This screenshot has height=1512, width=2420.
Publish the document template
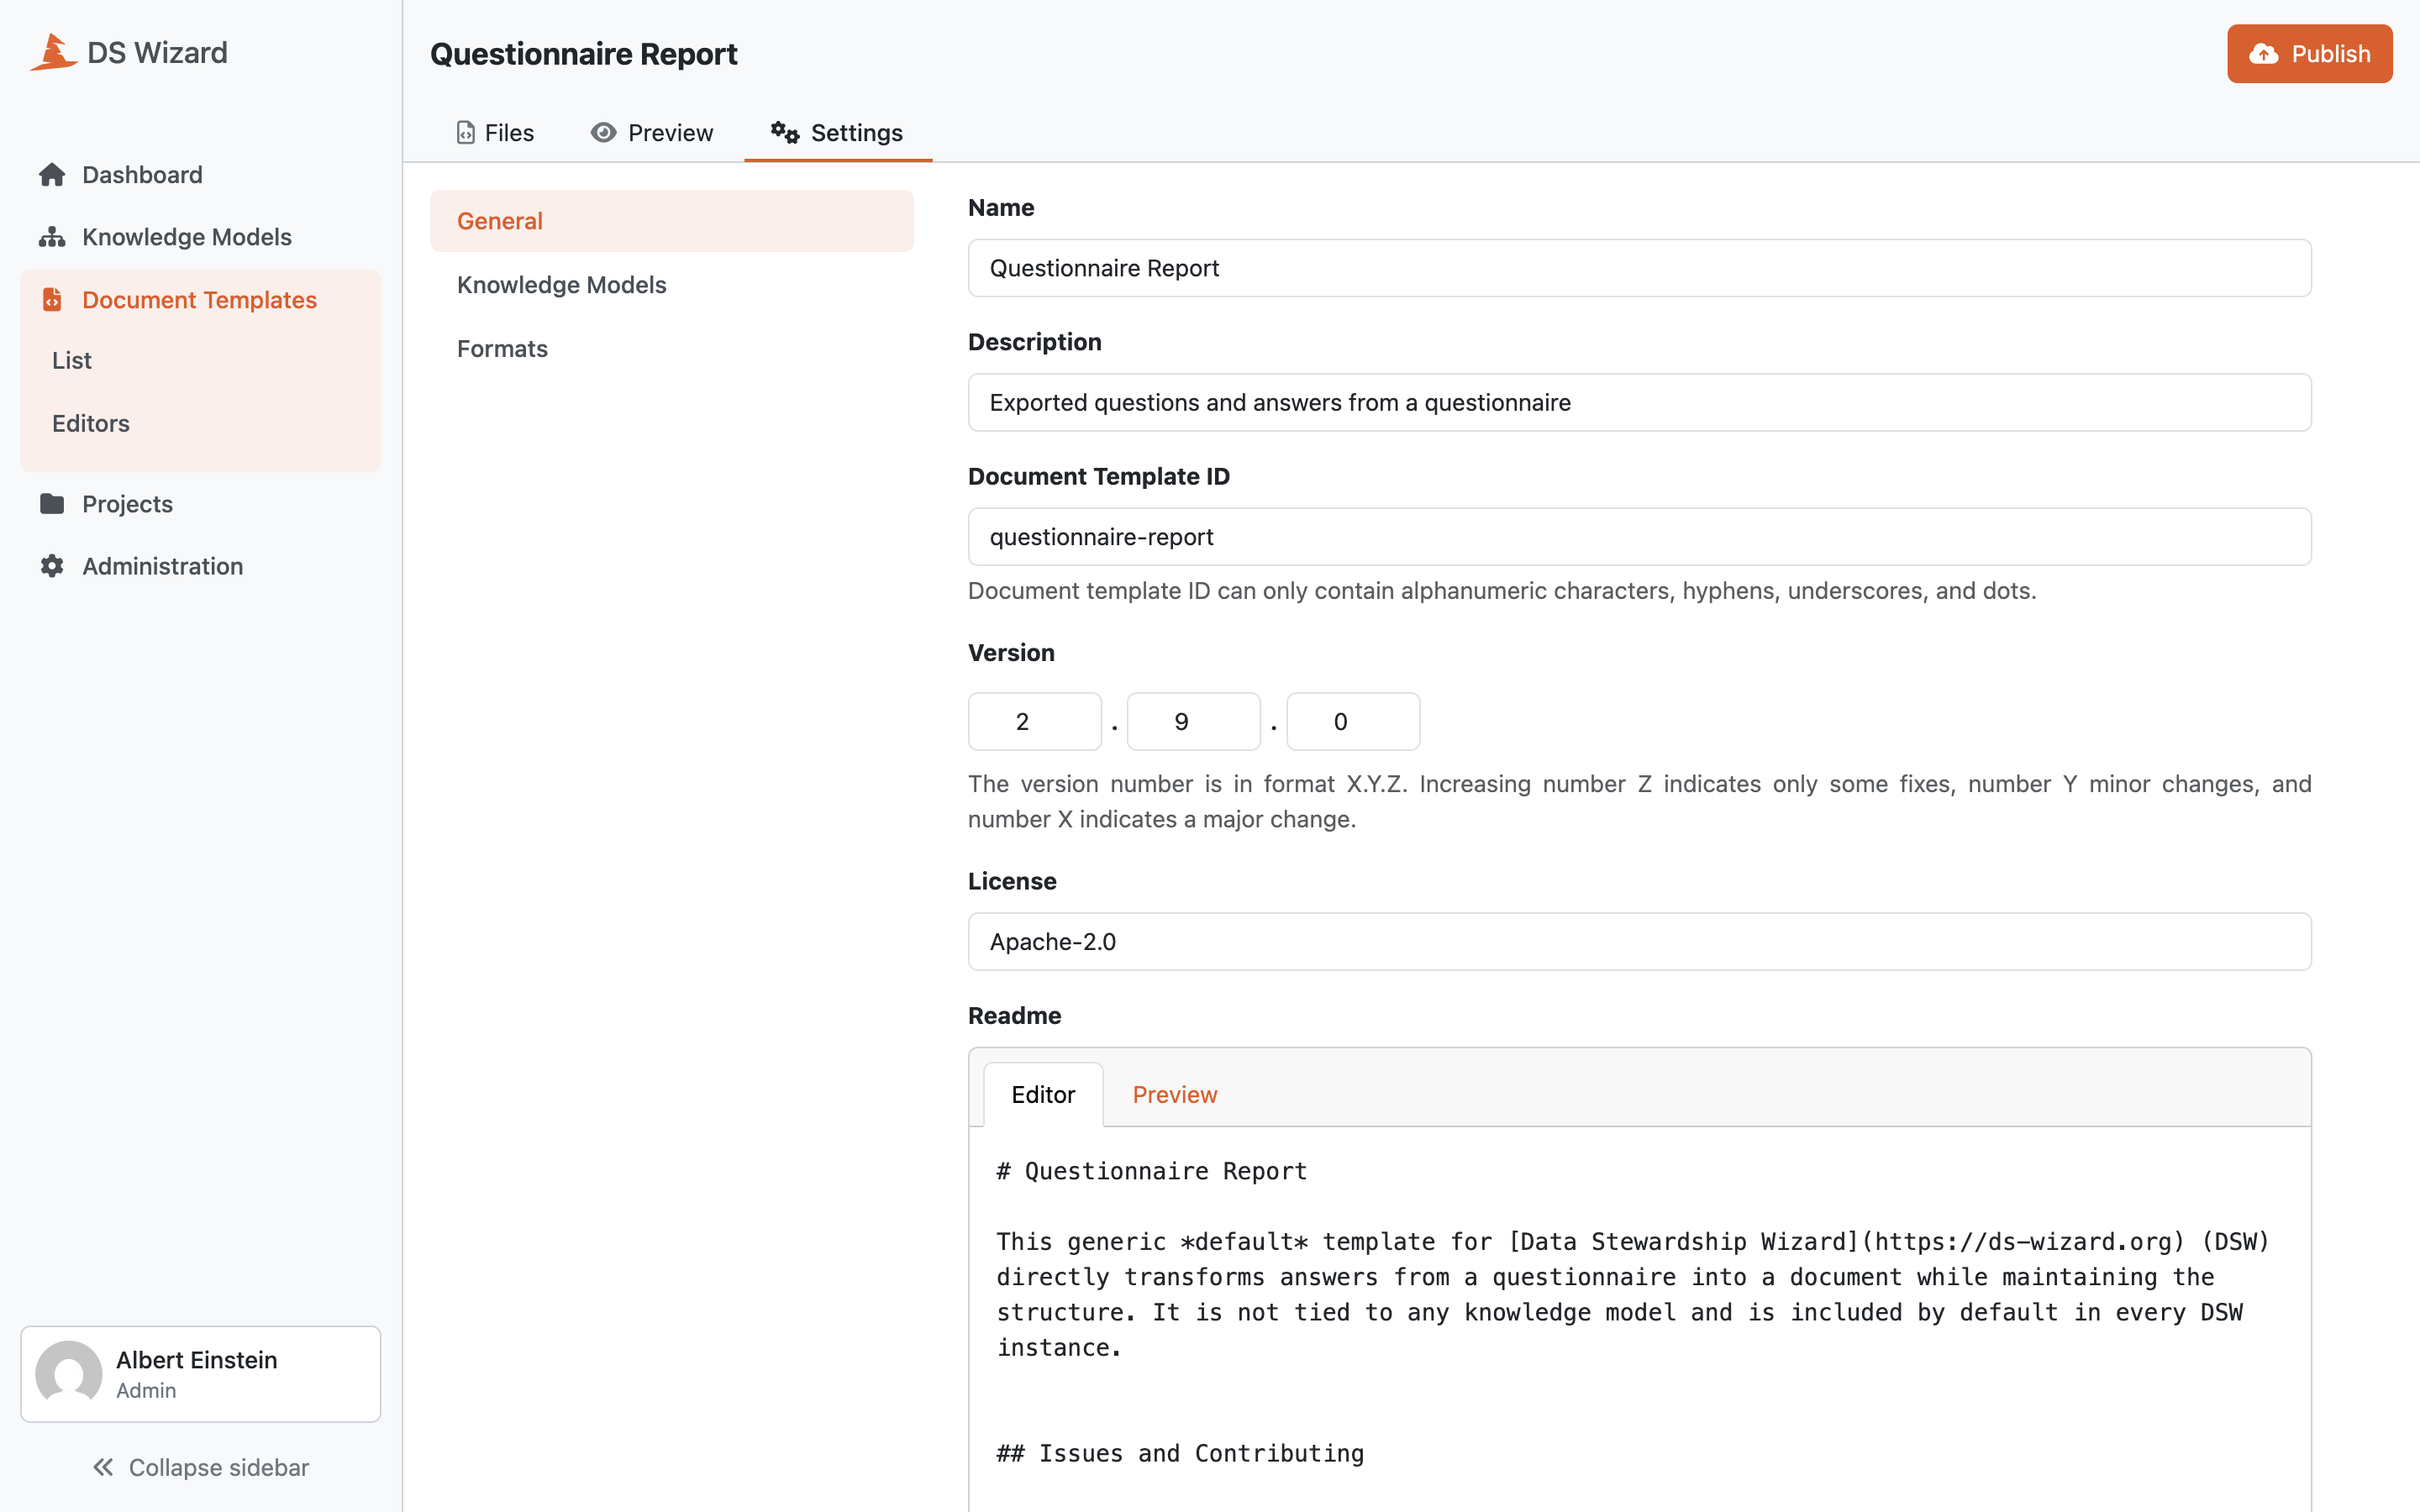[2309, 54]
